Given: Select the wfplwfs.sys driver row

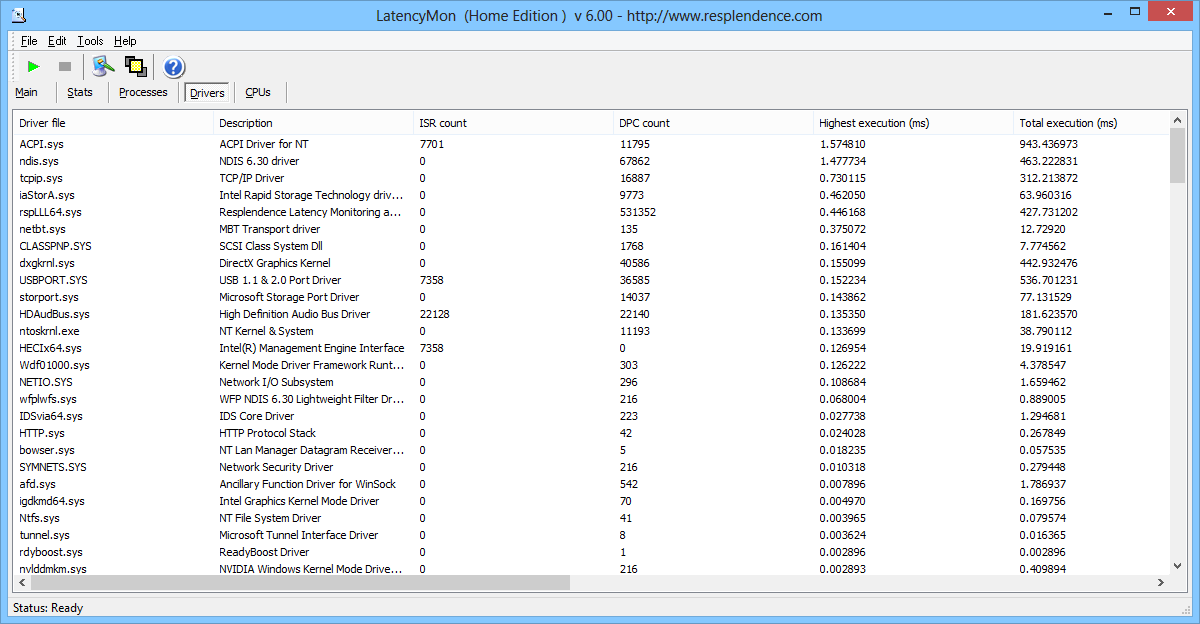Looking at the screenshot, I should click(591, 399).
